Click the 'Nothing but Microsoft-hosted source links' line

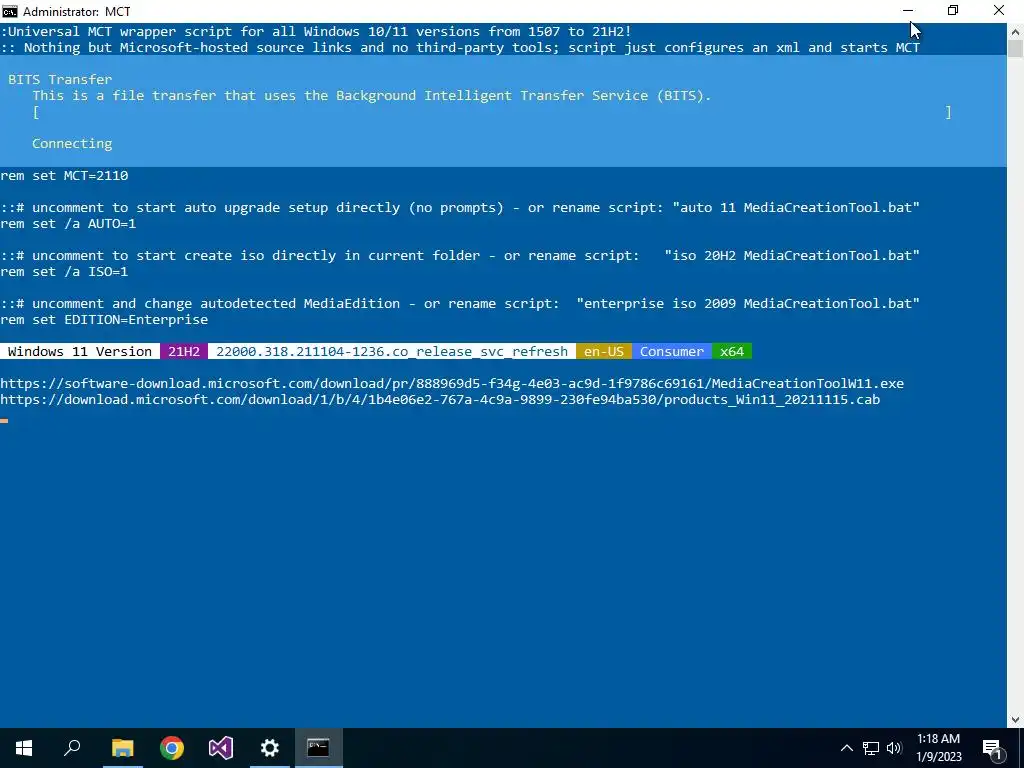pyautogui.click(x=460, y=48)
